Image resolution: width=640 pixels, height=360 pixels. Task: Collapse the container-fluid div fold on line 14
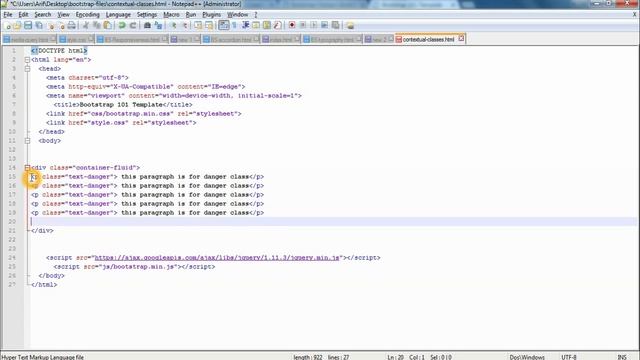[x=27, y=168]
